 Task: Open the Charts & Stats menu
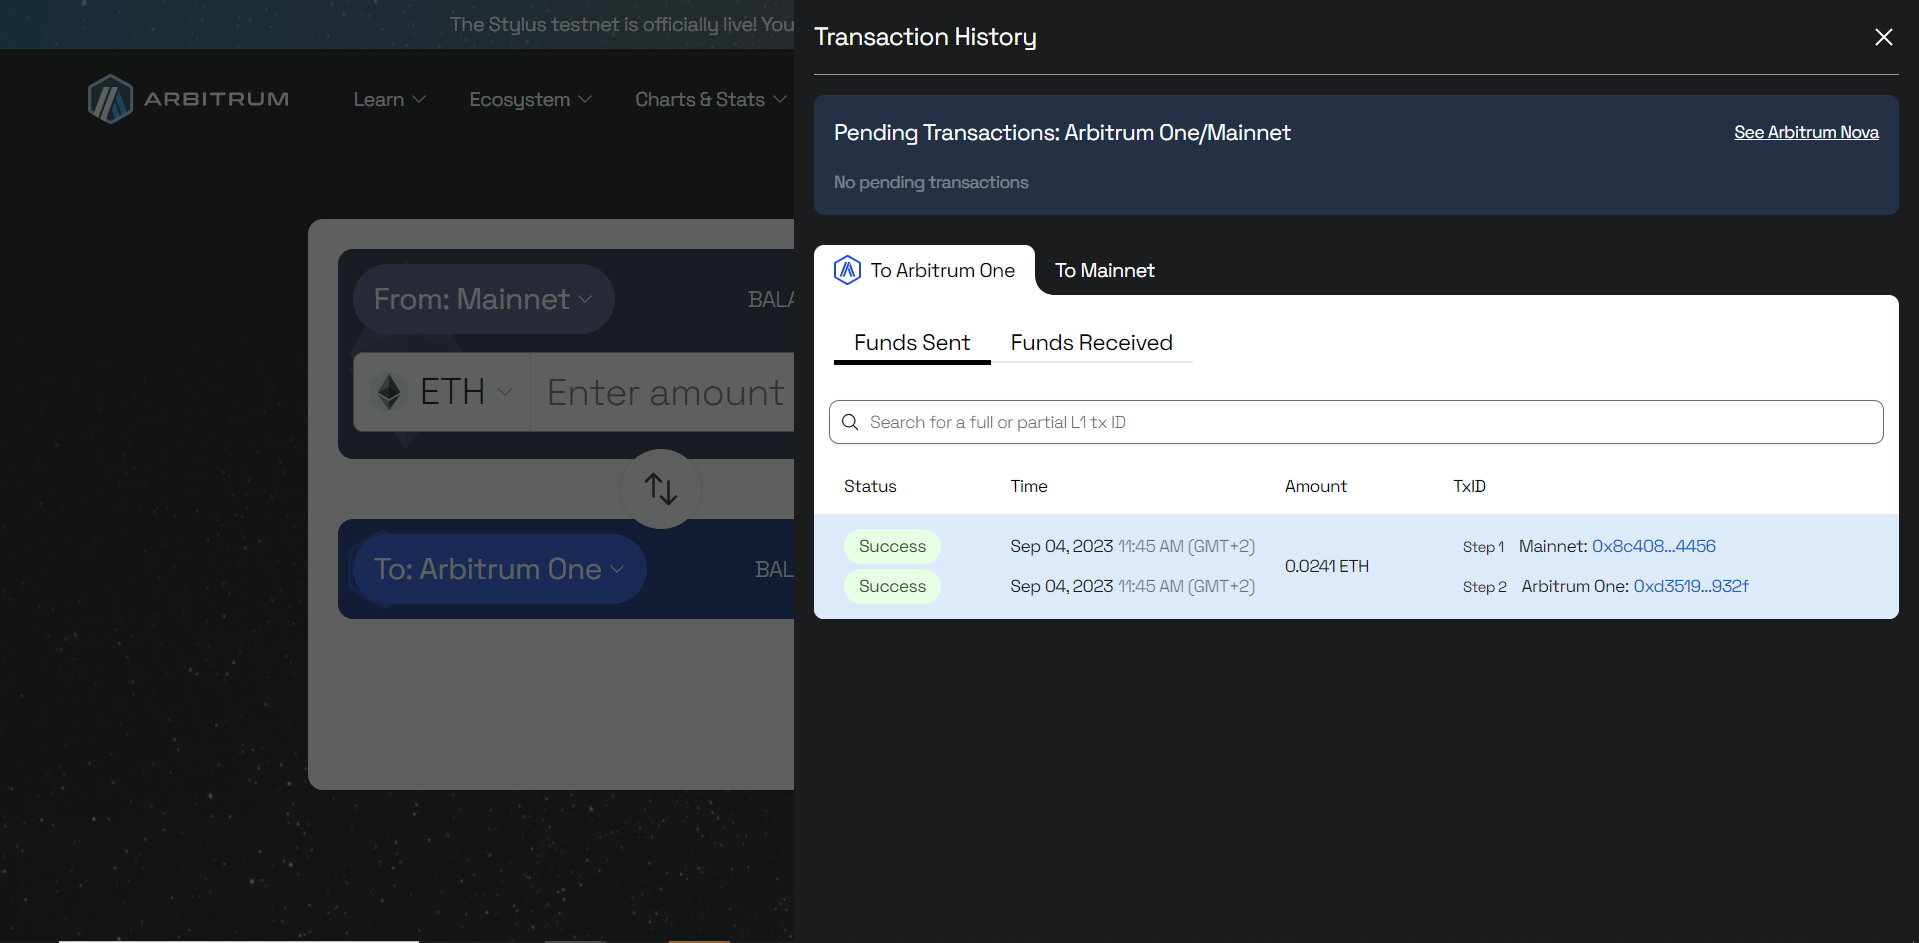coord(711,99)
